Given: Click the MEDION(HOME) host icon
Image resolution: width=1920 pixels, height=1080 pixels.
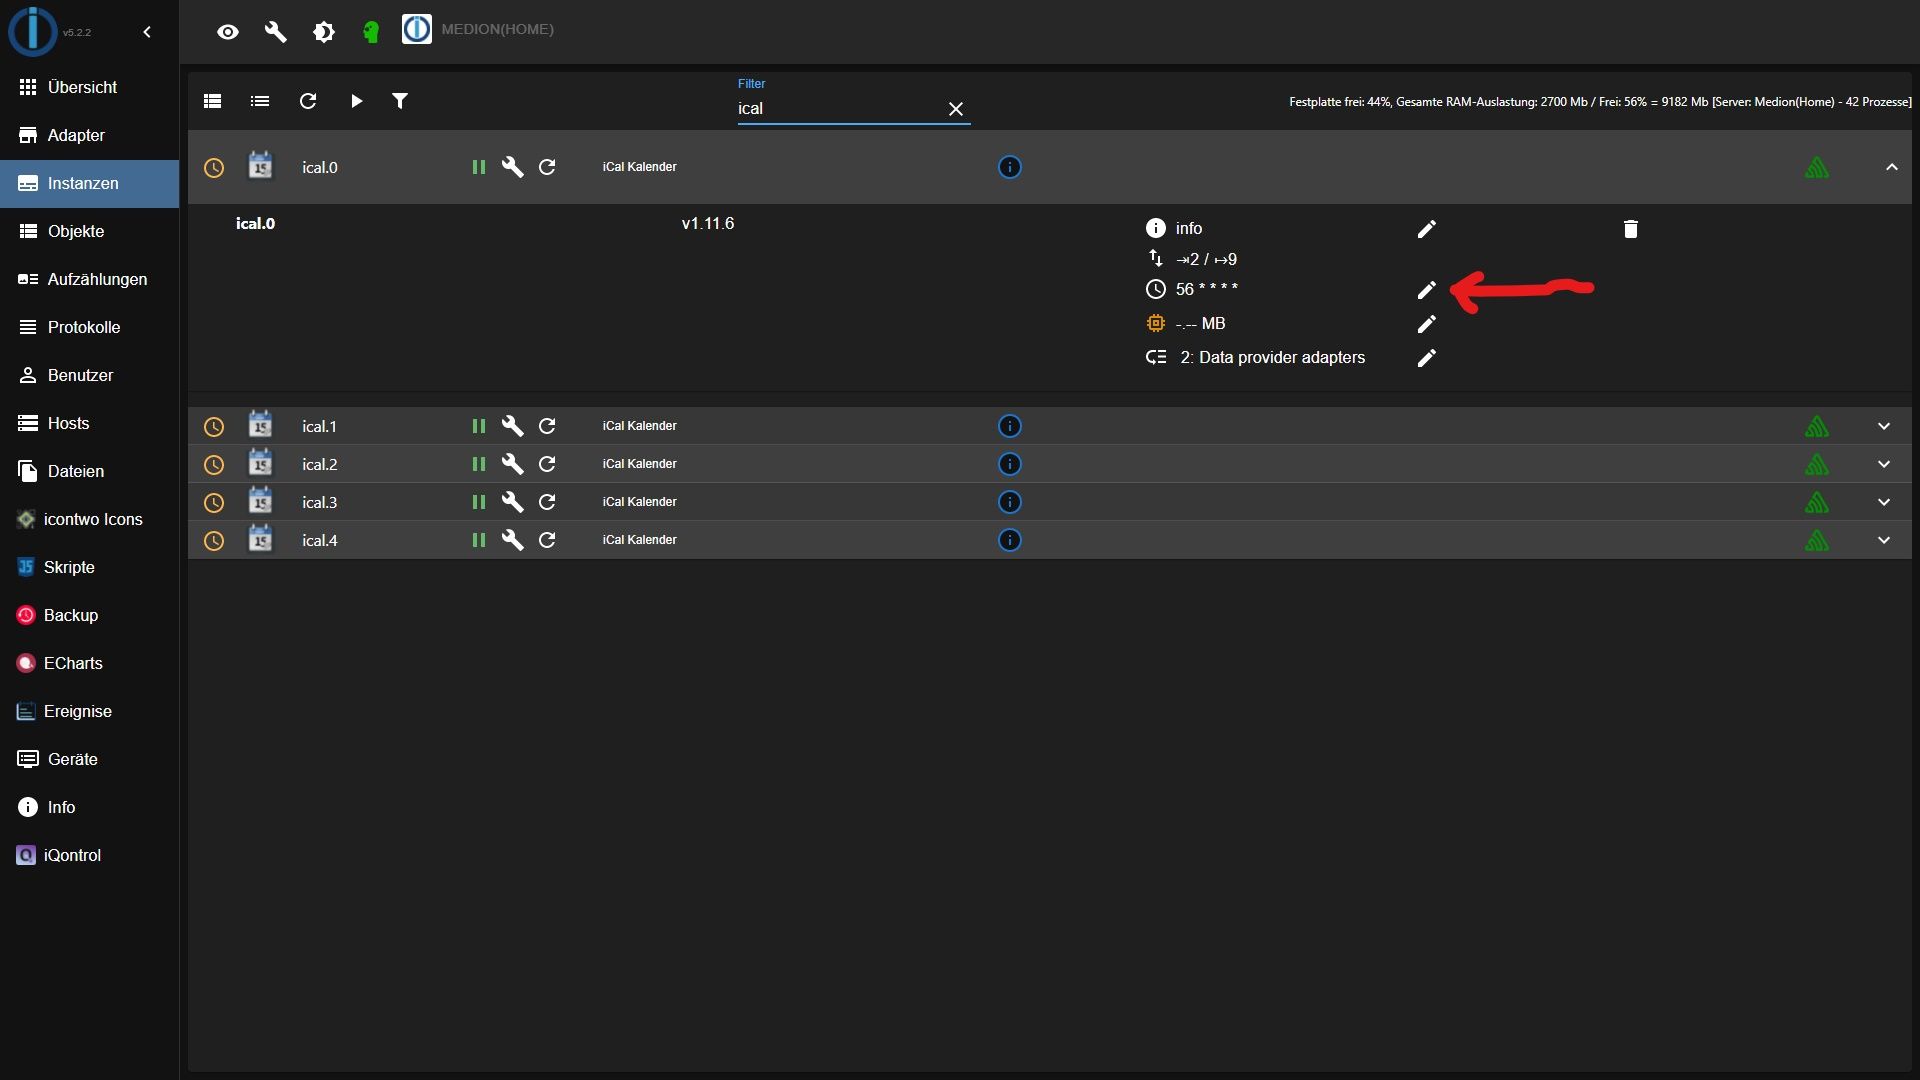Looking at the screenshot, I should [417, 30].
